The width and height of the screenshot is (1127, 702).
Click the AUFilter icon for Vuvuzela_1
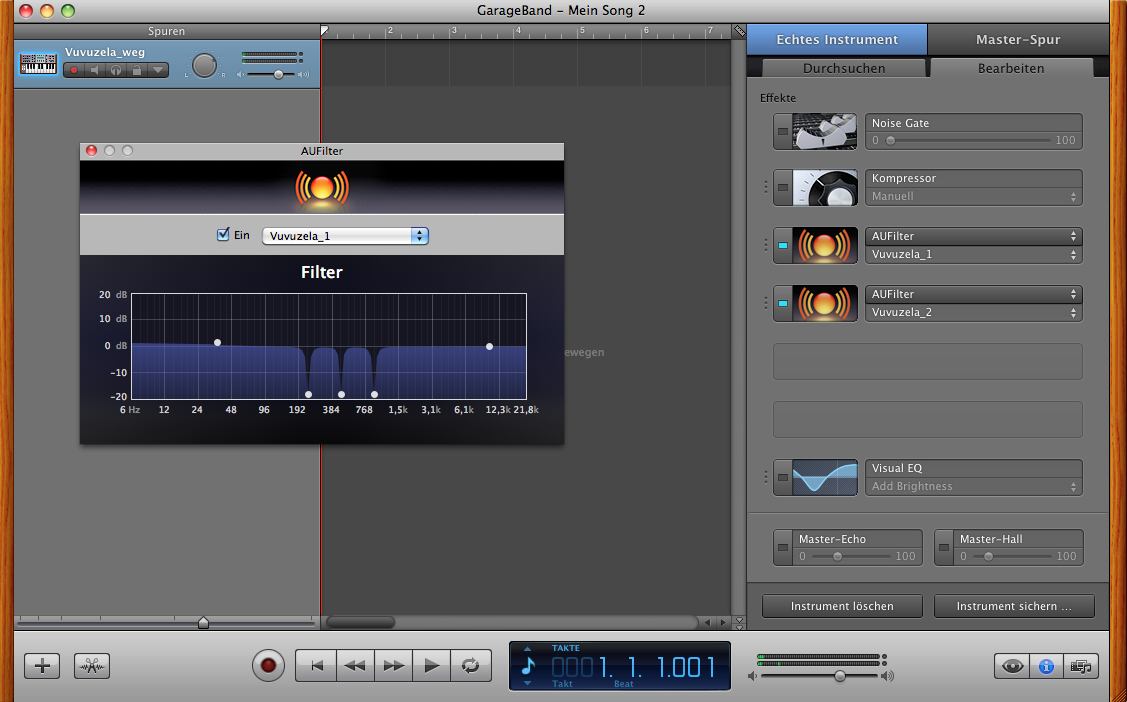tap(824, 246)
